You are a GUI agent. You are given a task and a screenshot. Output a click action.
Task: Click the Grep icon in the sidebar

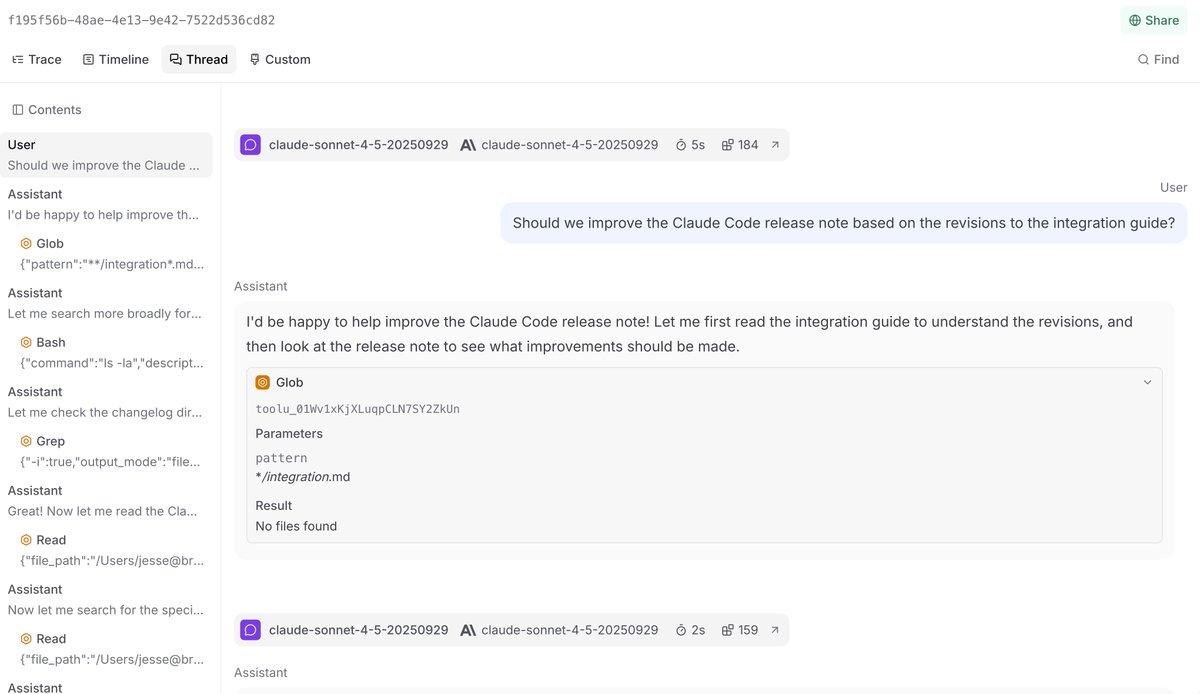[x=26, y=441]
